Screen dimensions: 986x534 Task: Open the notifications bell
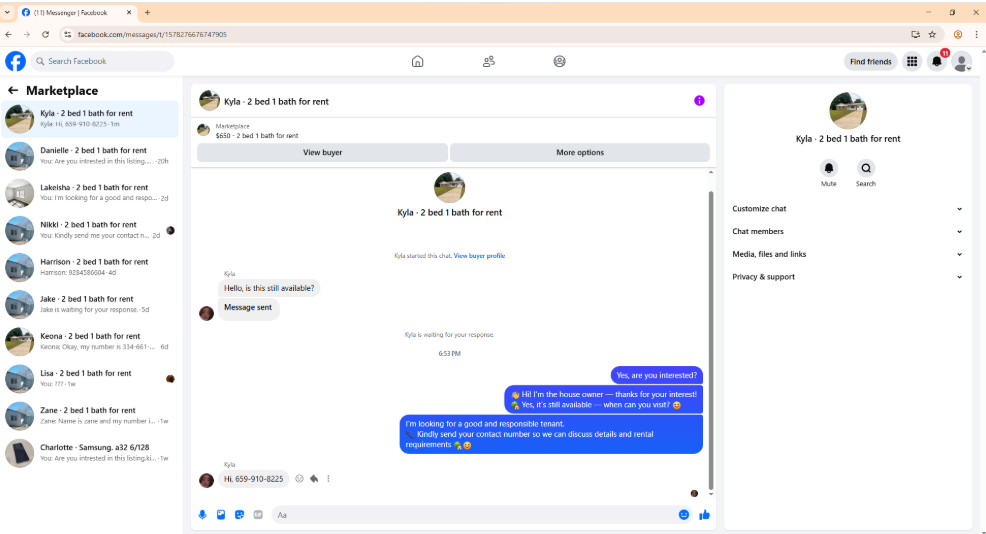pyautogui.click(x=937, y=62)
